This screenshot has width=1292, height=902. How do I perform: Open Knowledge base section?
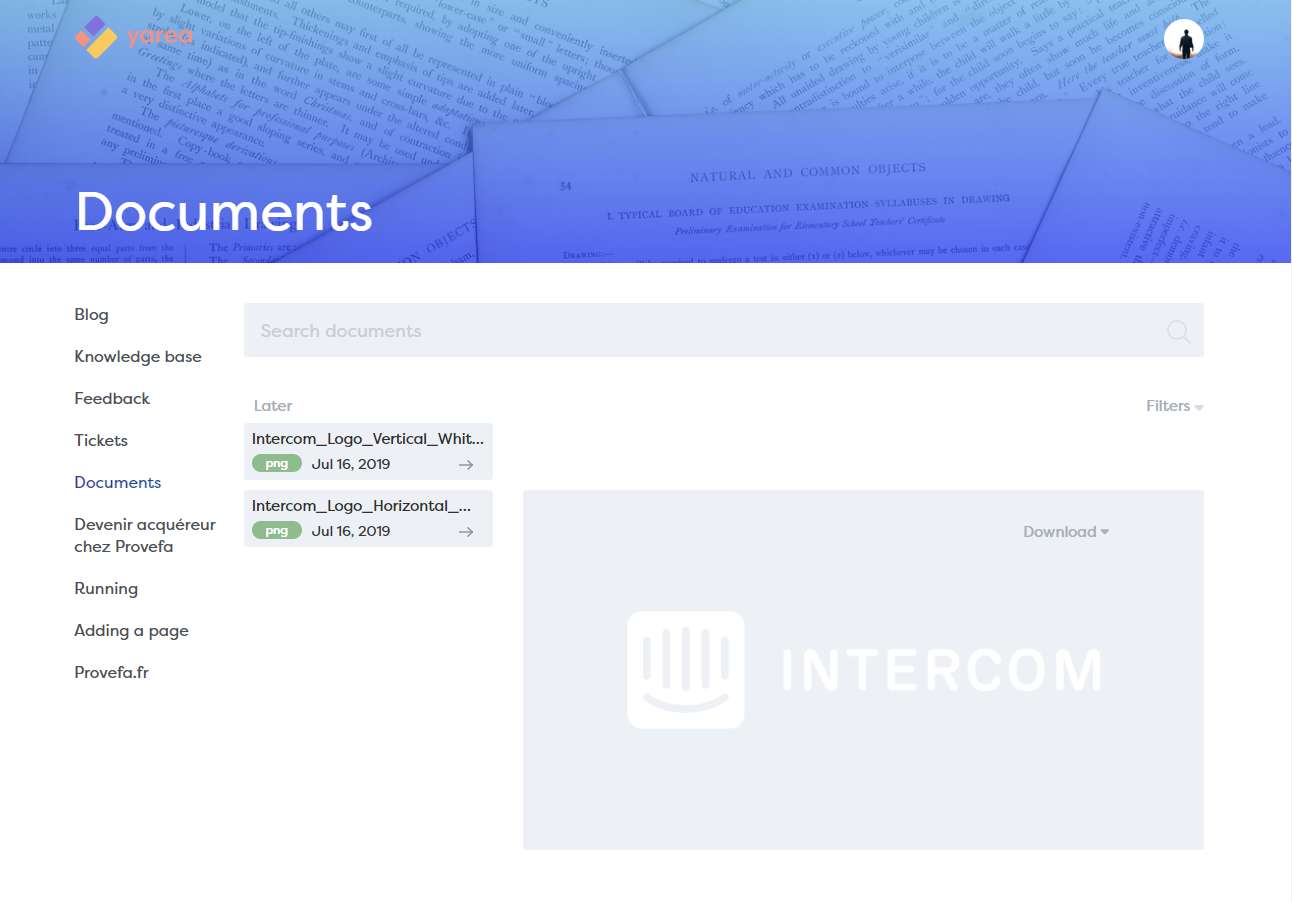coord(138,356)
